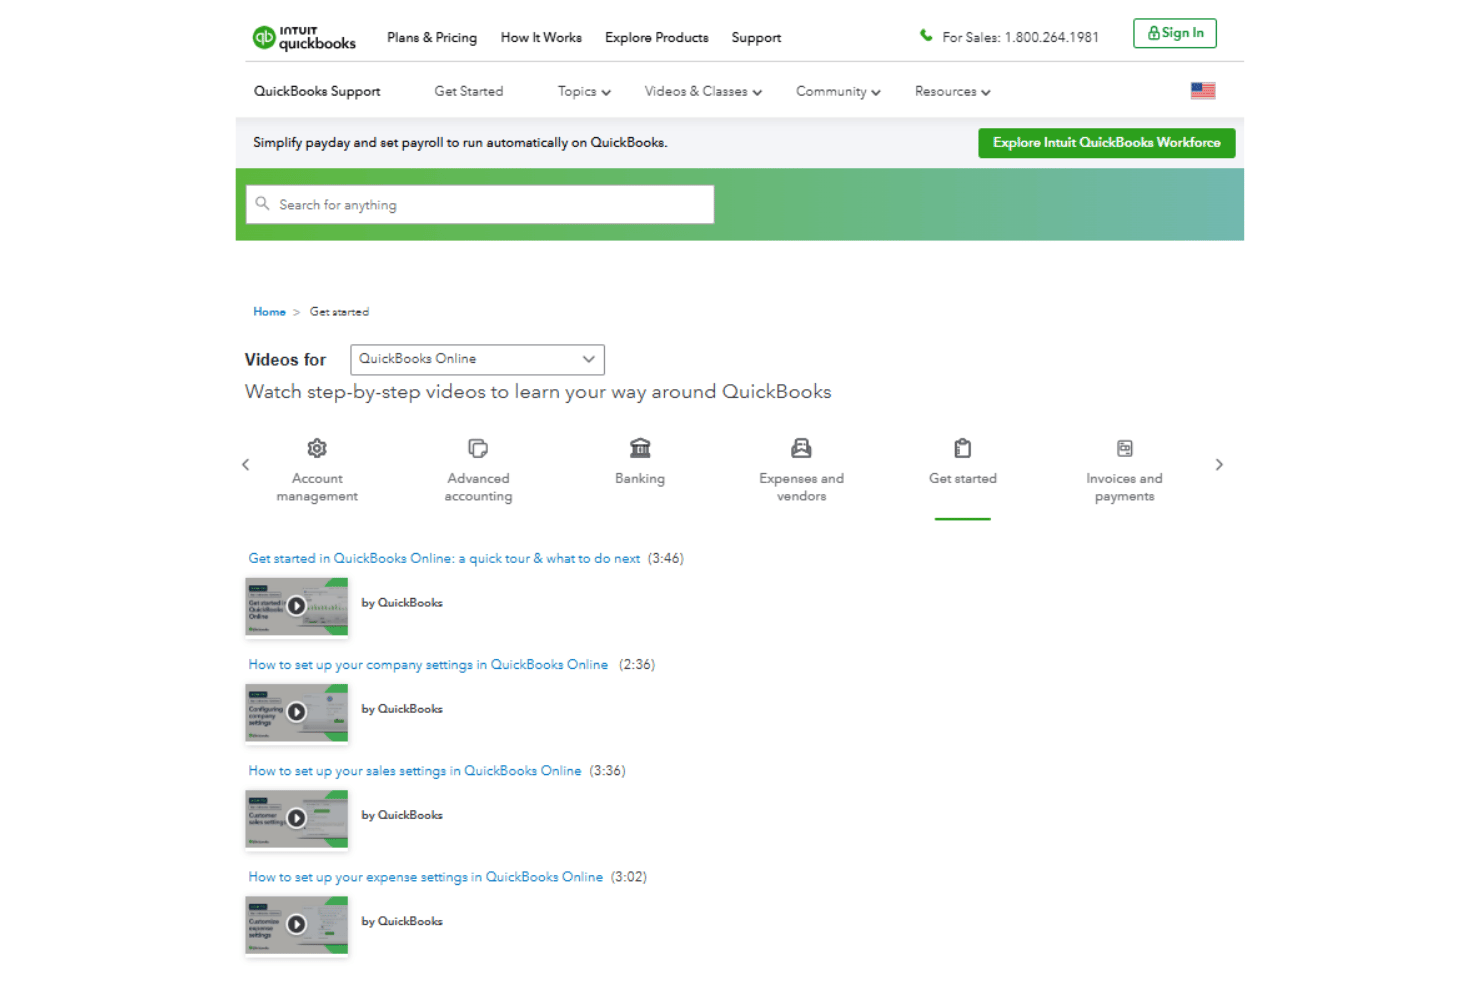
Task: Expand the Resources dropdown menu
Action: [952, 92]
